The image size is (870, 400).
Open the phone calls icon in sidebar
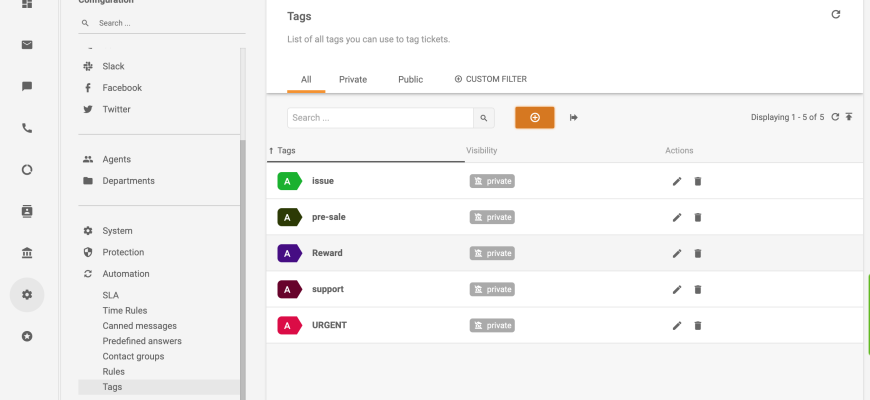[27, 128]
